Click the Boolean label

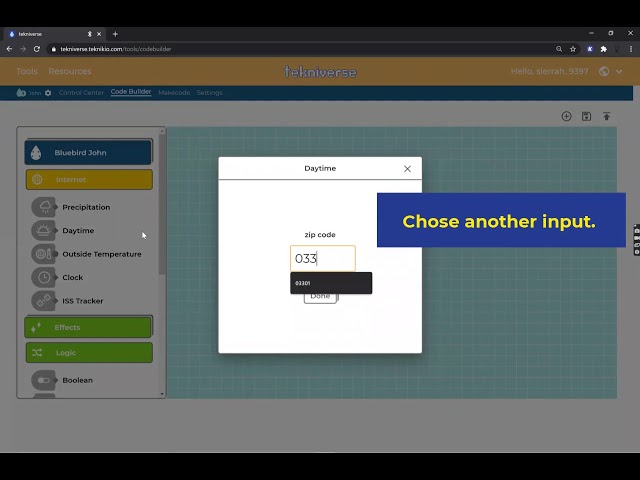click(x=78, y=380)
